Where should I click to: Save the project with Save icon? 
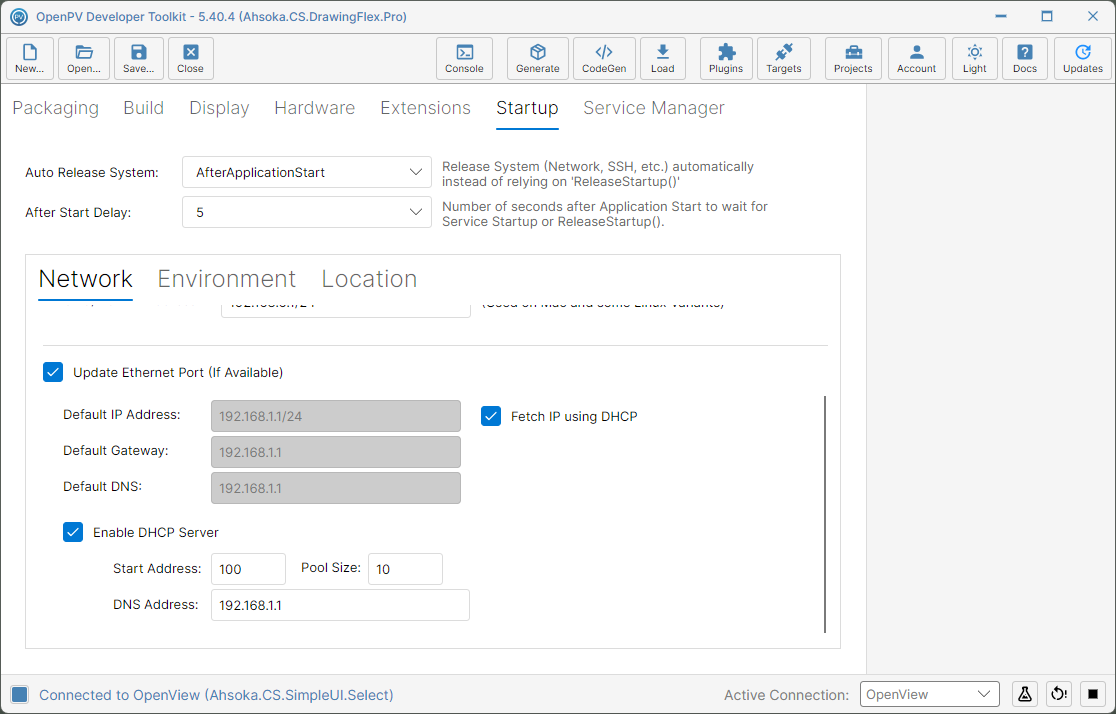pos(139,58)
